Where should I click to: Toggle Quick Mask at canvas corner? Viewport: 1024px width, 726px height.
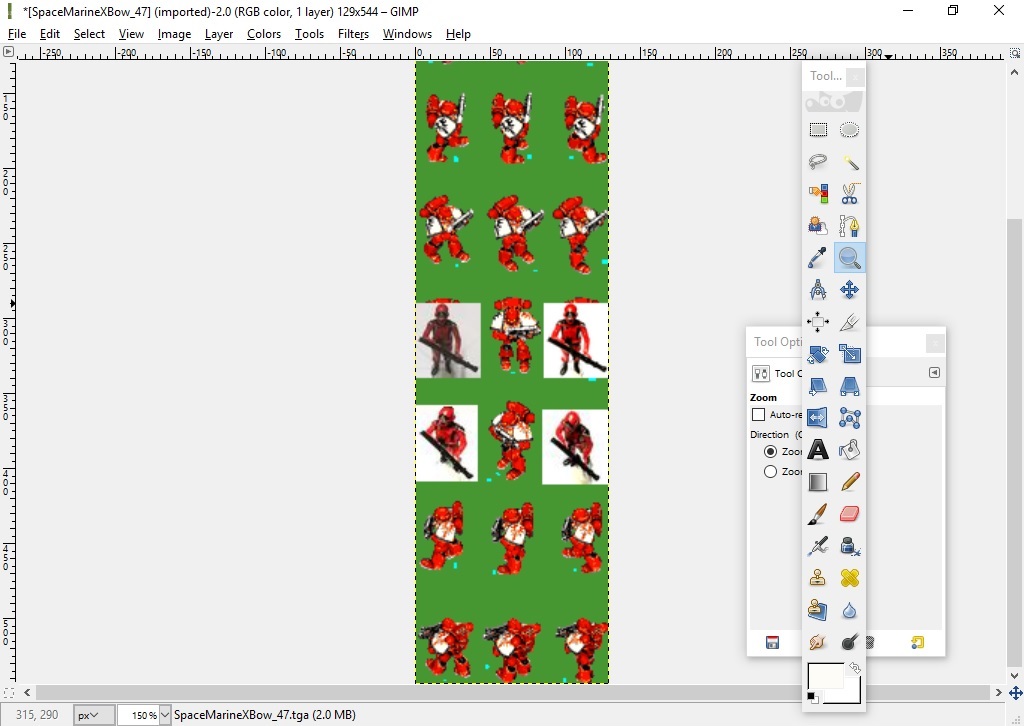tap(8, 693)
